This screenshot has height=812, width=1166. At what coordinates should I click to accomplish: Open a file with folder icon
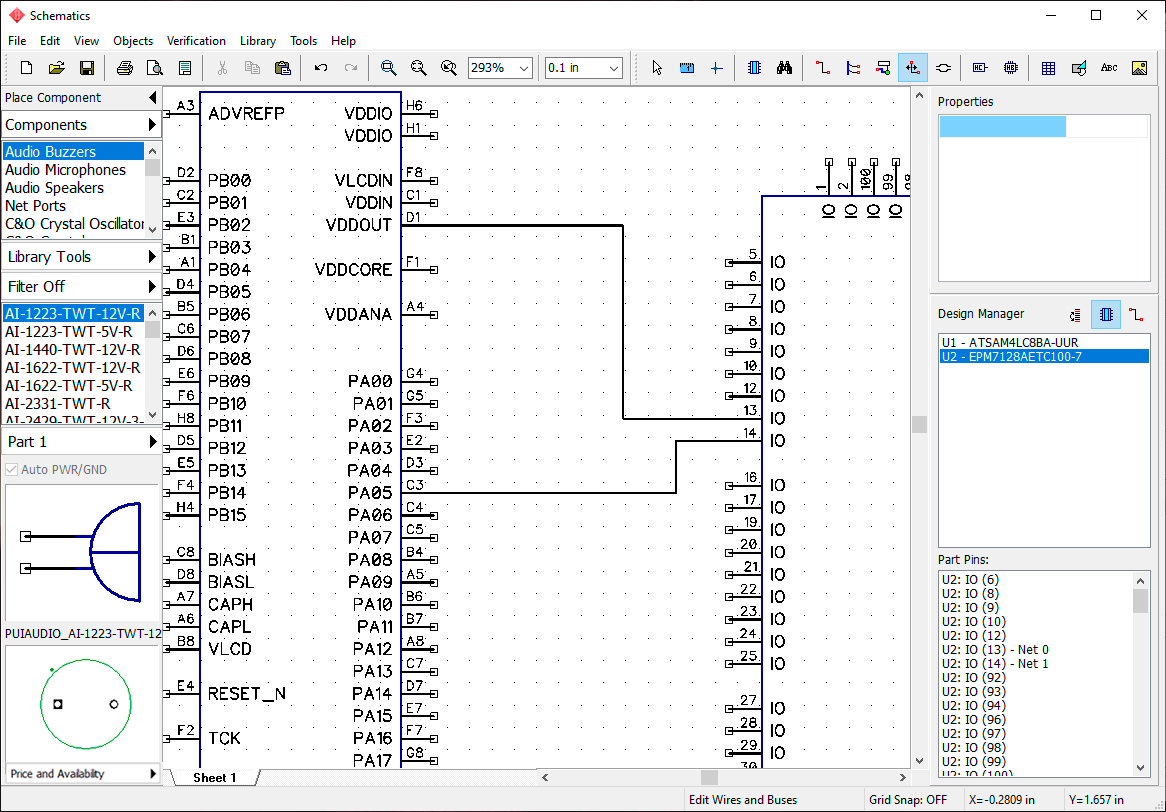click(x=57, y=68)
